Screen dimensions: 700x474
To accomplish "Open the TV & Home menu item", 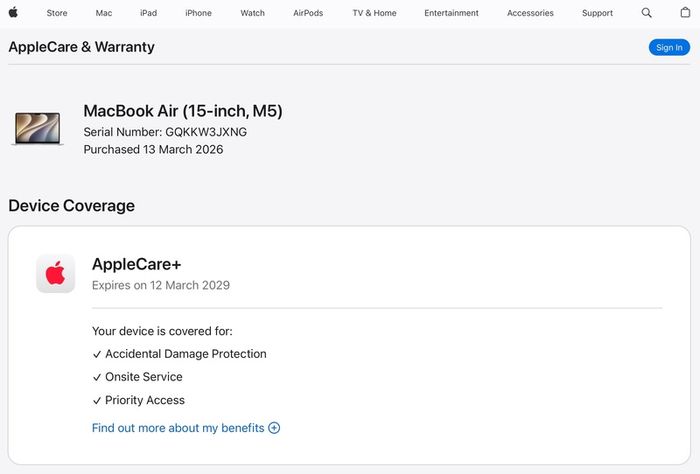I will [374, 13].
